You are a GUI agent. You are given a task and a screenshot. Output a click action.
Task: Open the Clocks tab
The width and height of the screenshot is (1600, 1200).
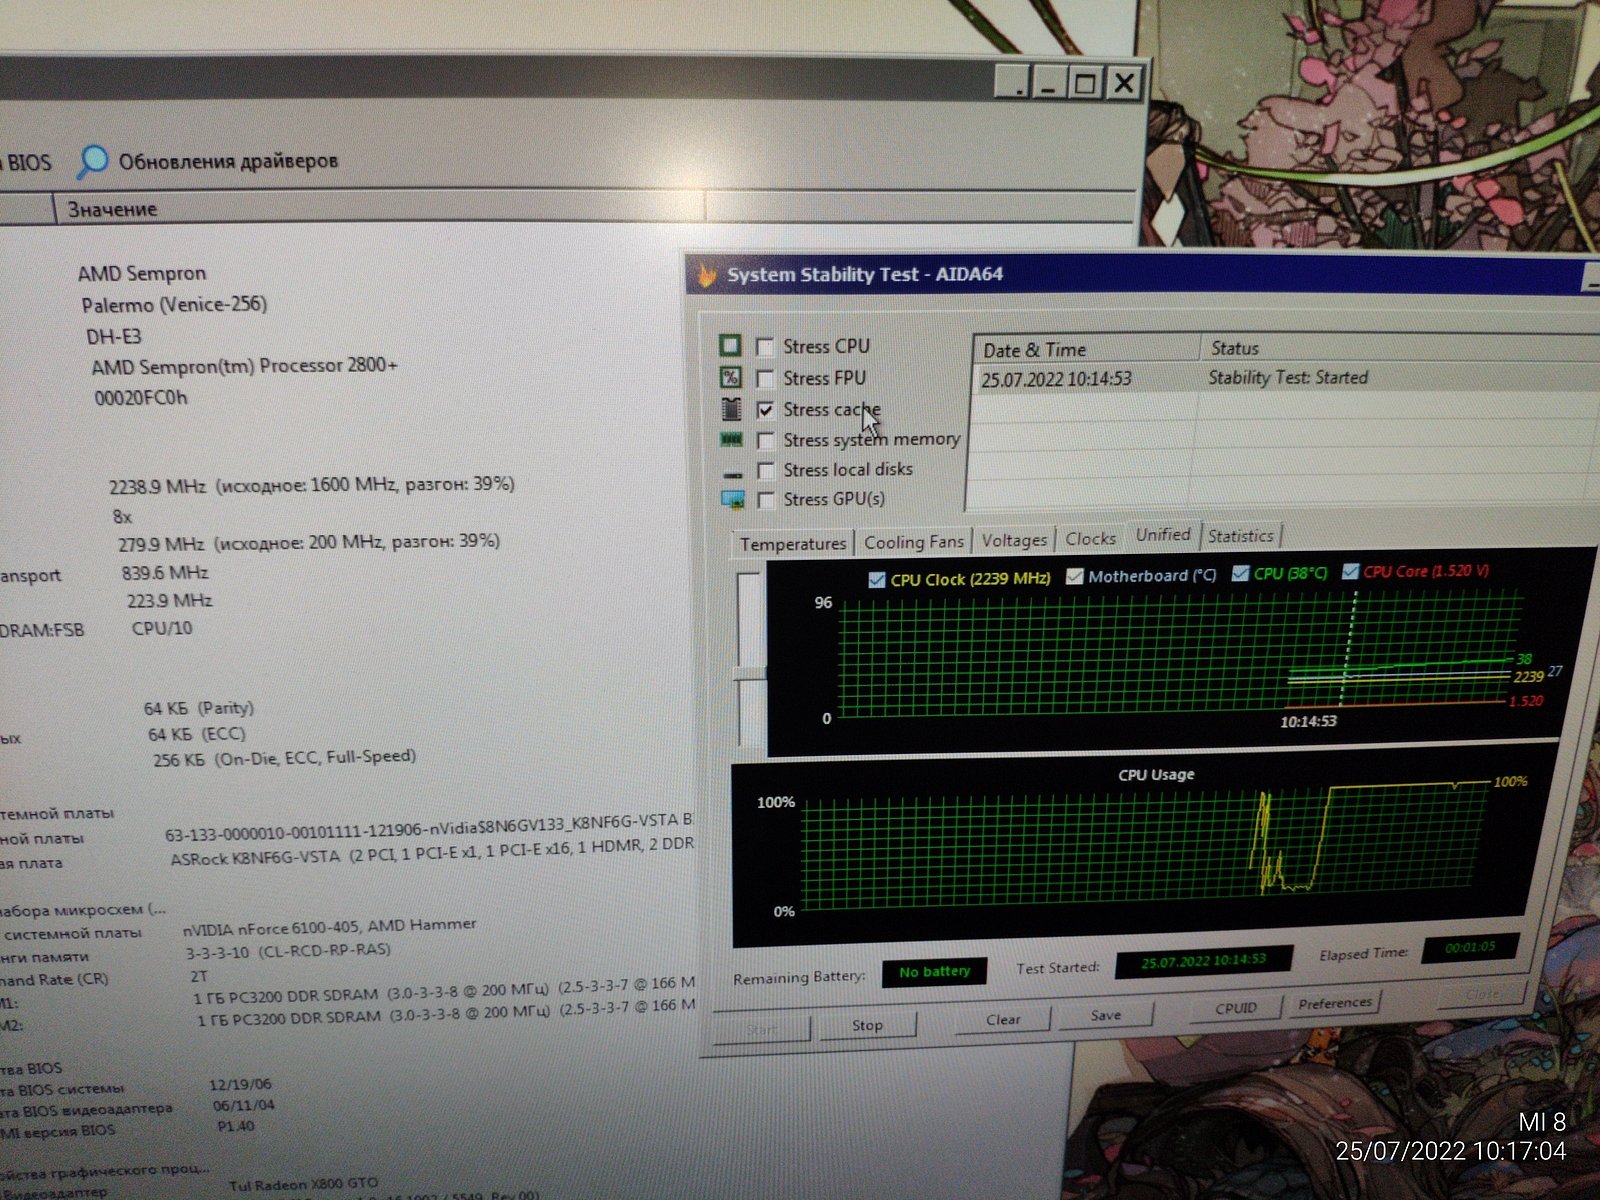1090,538
